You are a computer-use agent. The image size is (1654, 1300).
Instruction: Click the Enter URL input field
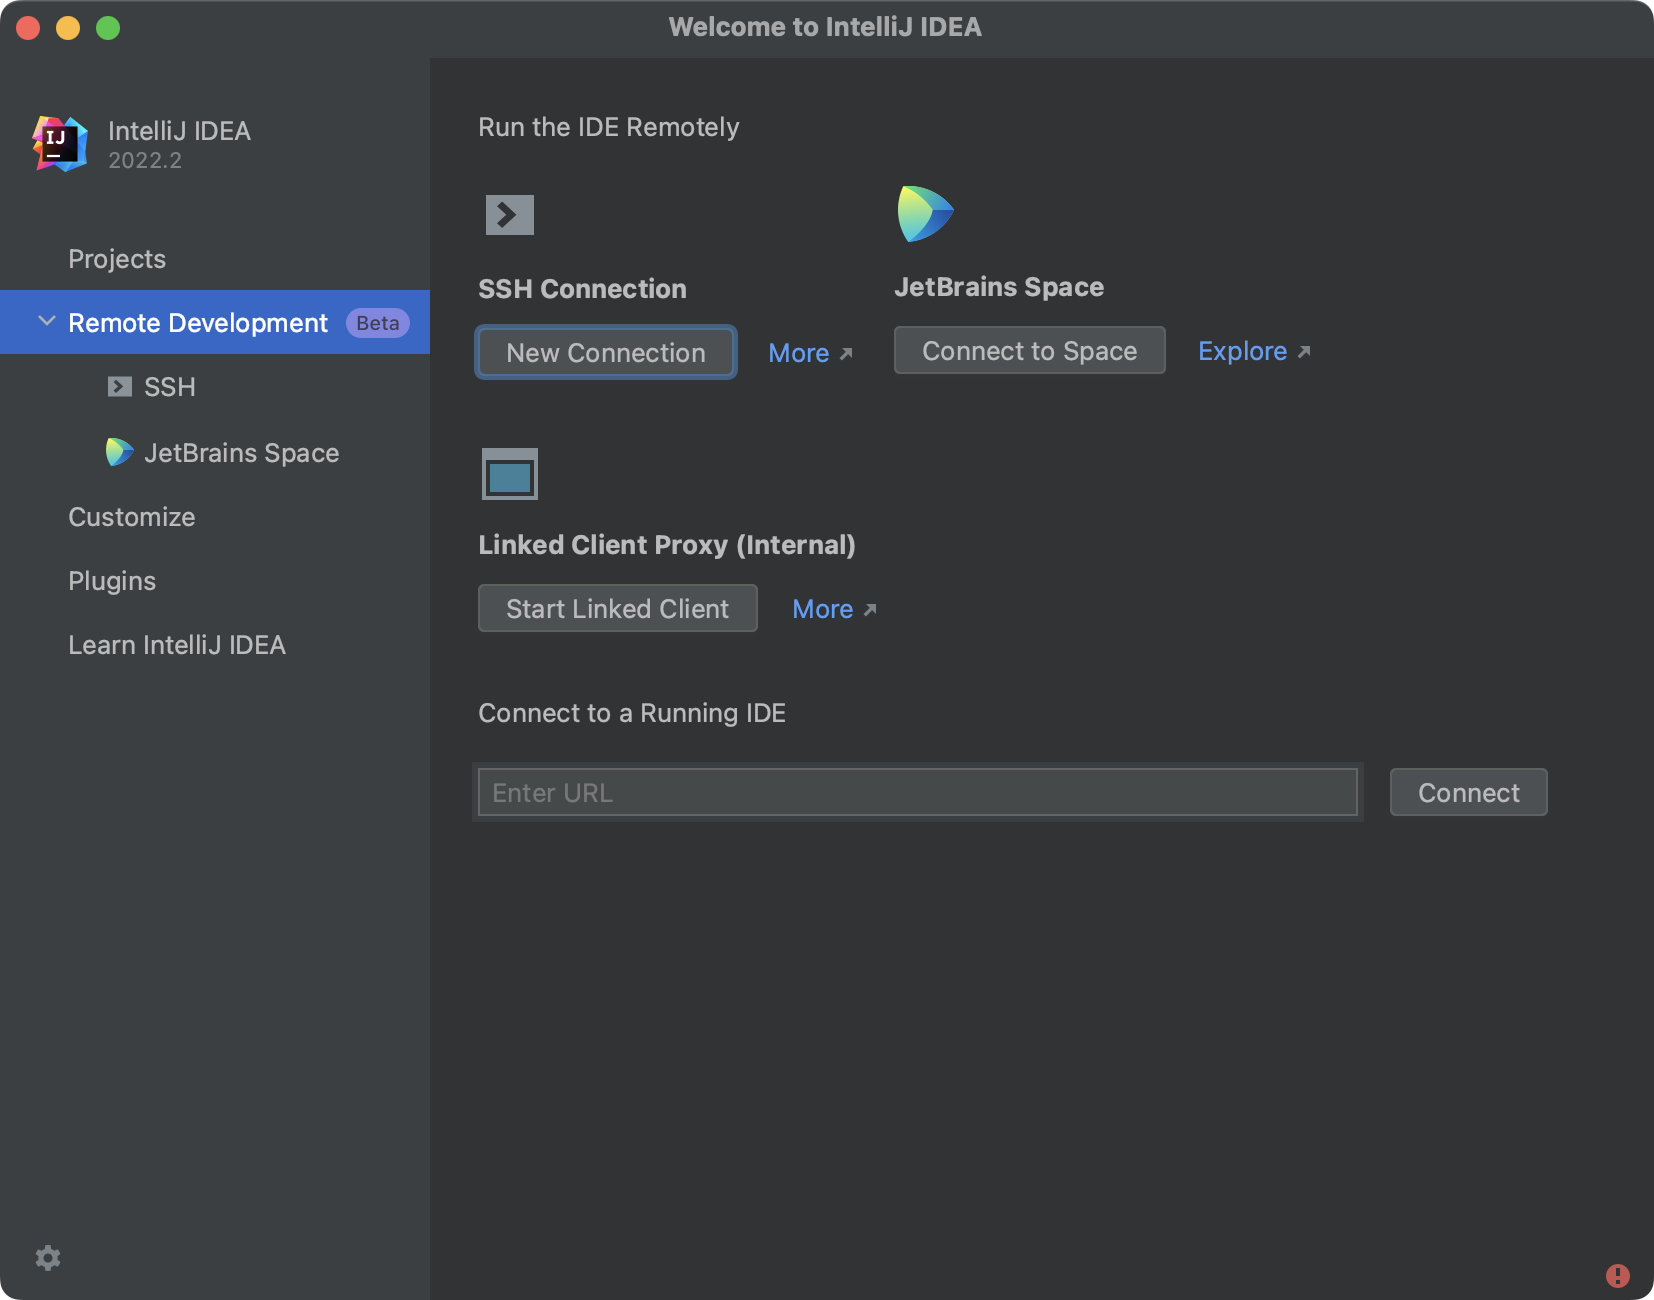[x=917, y=792]
